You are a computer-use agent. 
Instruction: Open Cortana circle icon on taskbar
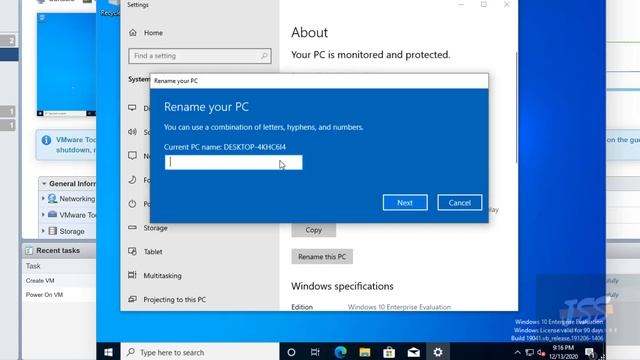coord(291,352)
